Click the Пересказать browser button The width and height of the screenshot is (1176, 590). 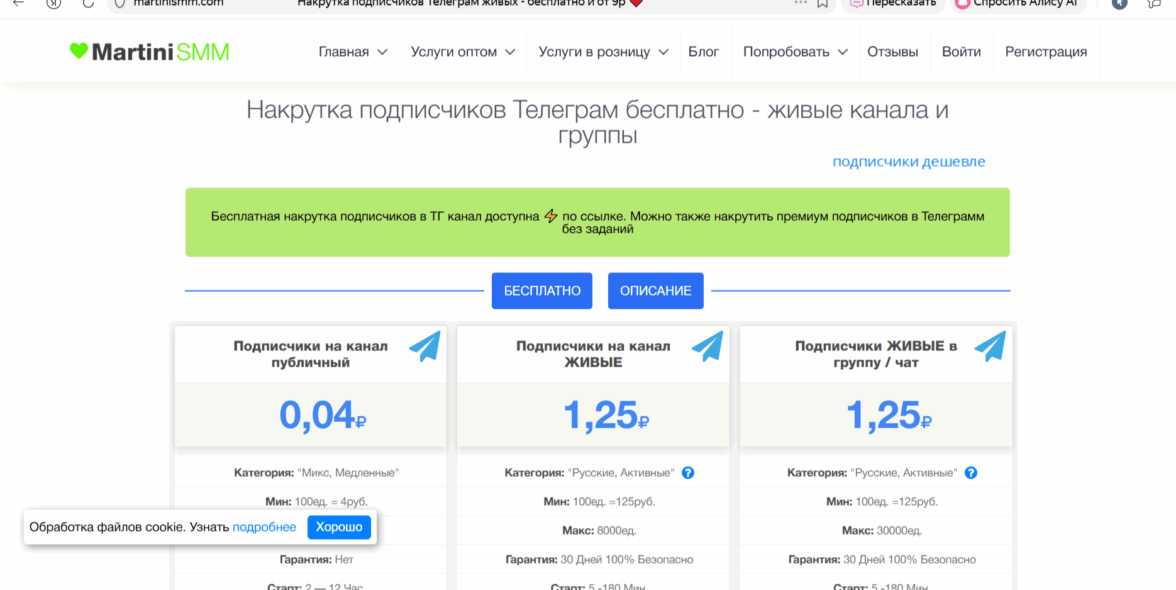pyautogui.click(x=893, y=4)
